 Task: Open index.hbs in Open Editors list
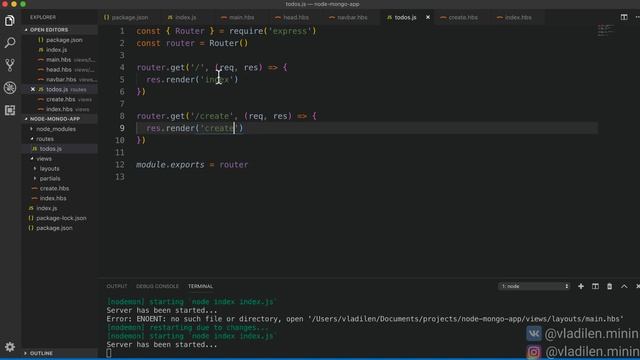(59, 109)
